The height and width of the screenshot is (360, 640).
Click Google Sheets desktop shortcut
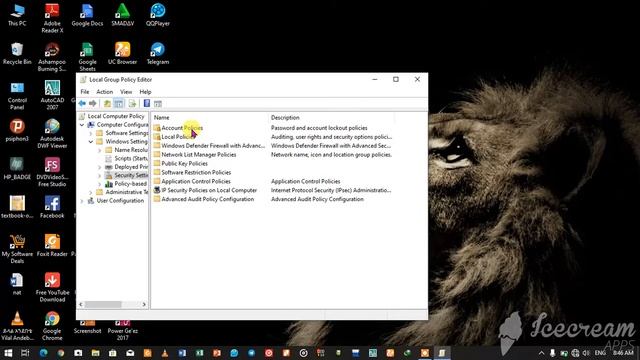(x=87, y=57)
